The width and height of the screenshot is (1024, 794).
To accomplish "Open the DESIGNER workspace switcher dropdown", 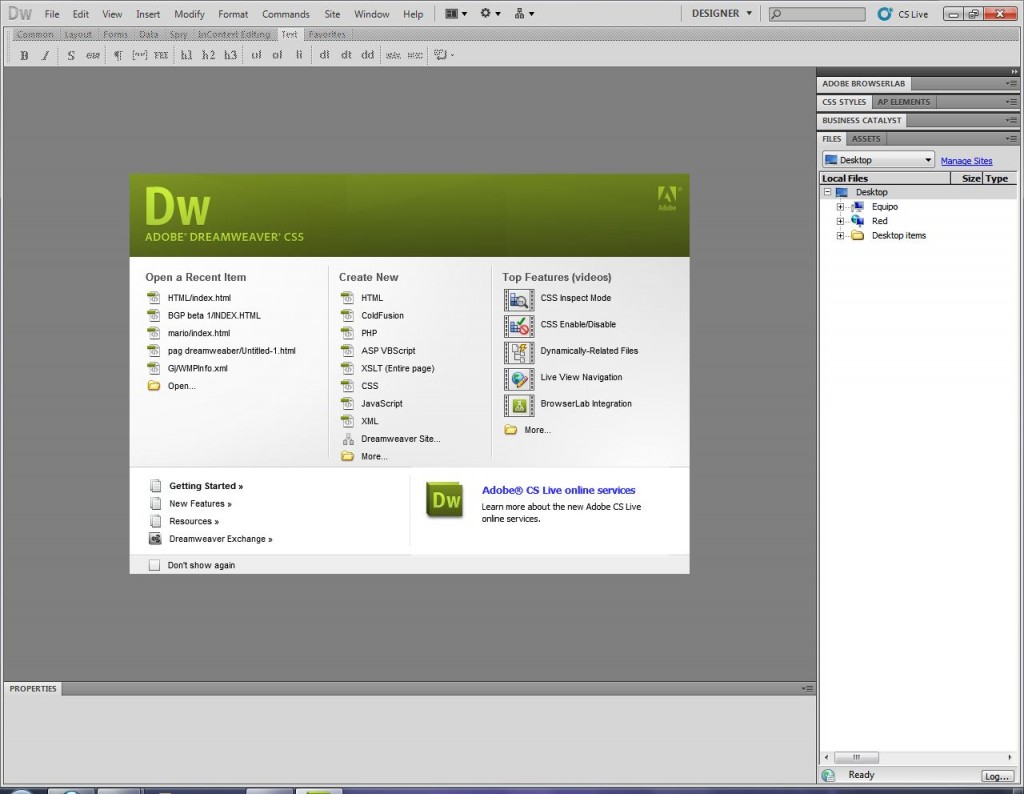I will coord(719,13).
